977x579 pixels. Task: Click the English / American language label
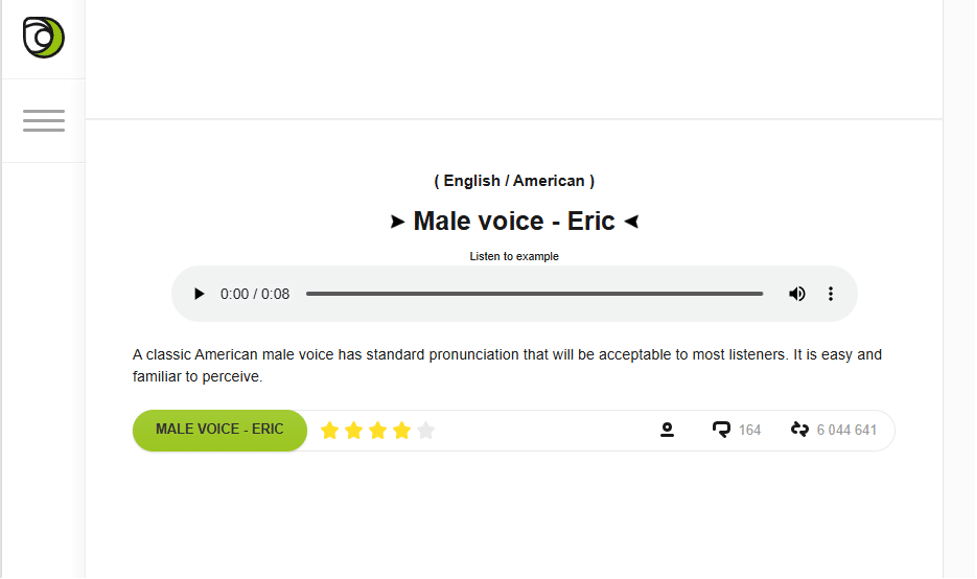click(514, 181)
